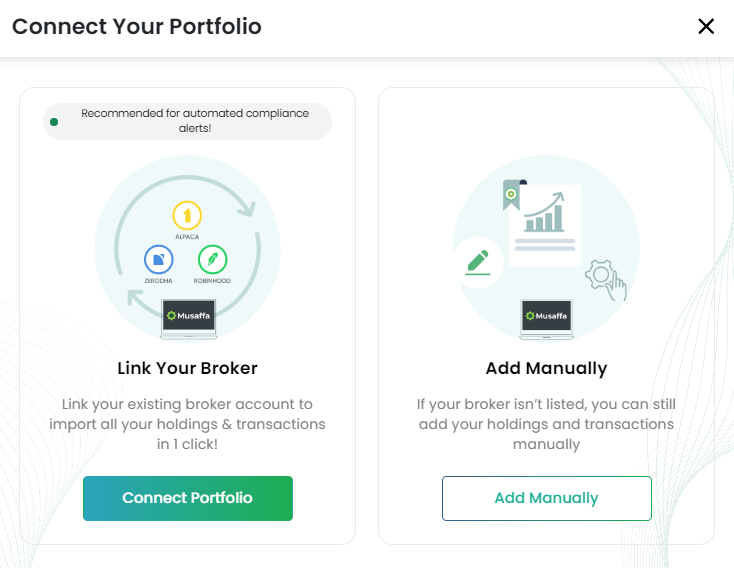The image size is (734, 568).
Task: Click the Musaffa laptop in Add Manually illustration
Action: pos(545,318)
